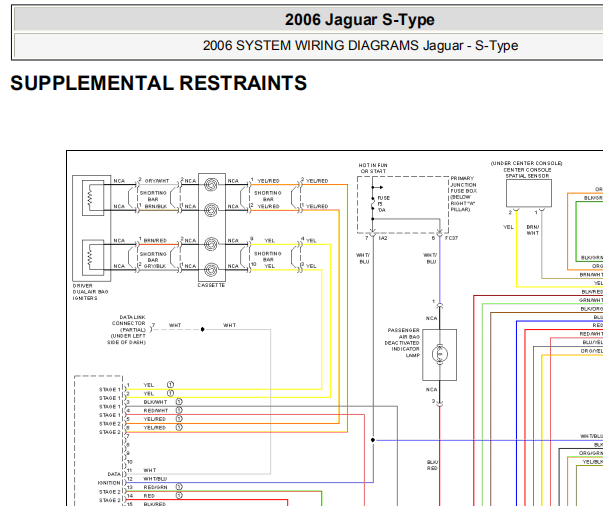603x506 pixels.
Task: Click the RED/GRN wire label at pin 13
Action: click(155, 487)
